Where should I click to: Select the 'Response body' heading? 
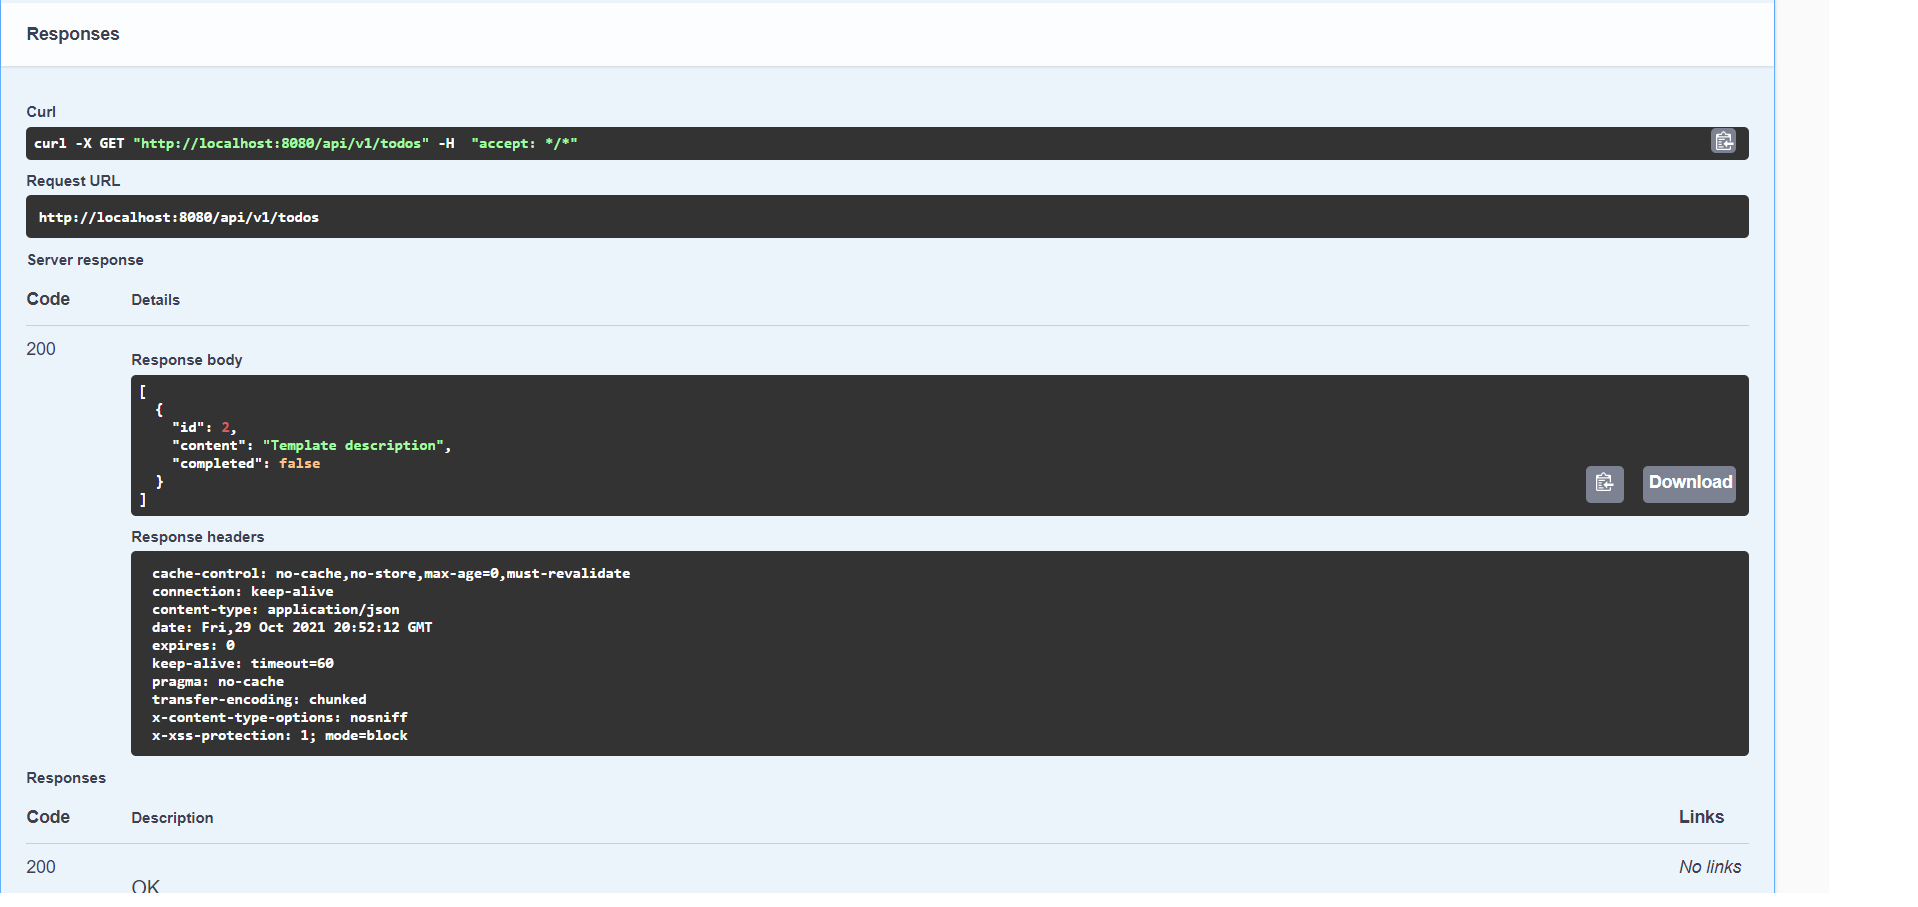tap(186, 359)
